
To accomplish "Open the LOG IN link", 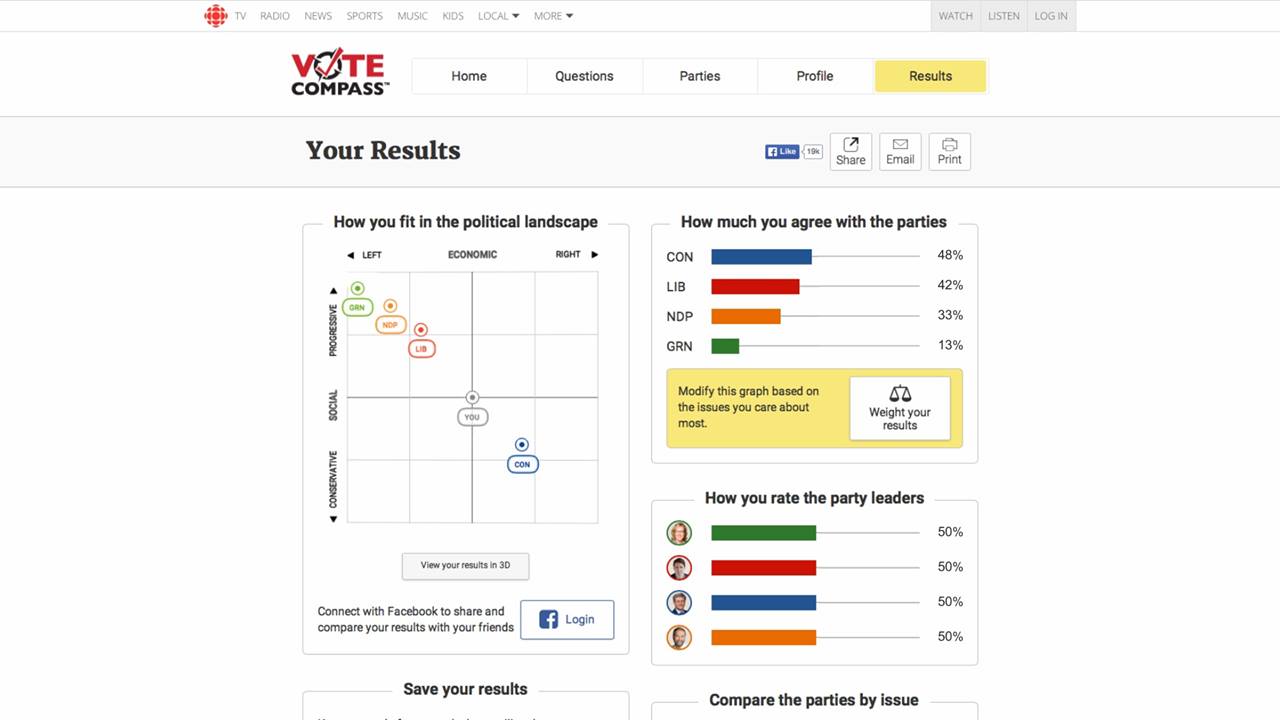I will pos(1051,16).
